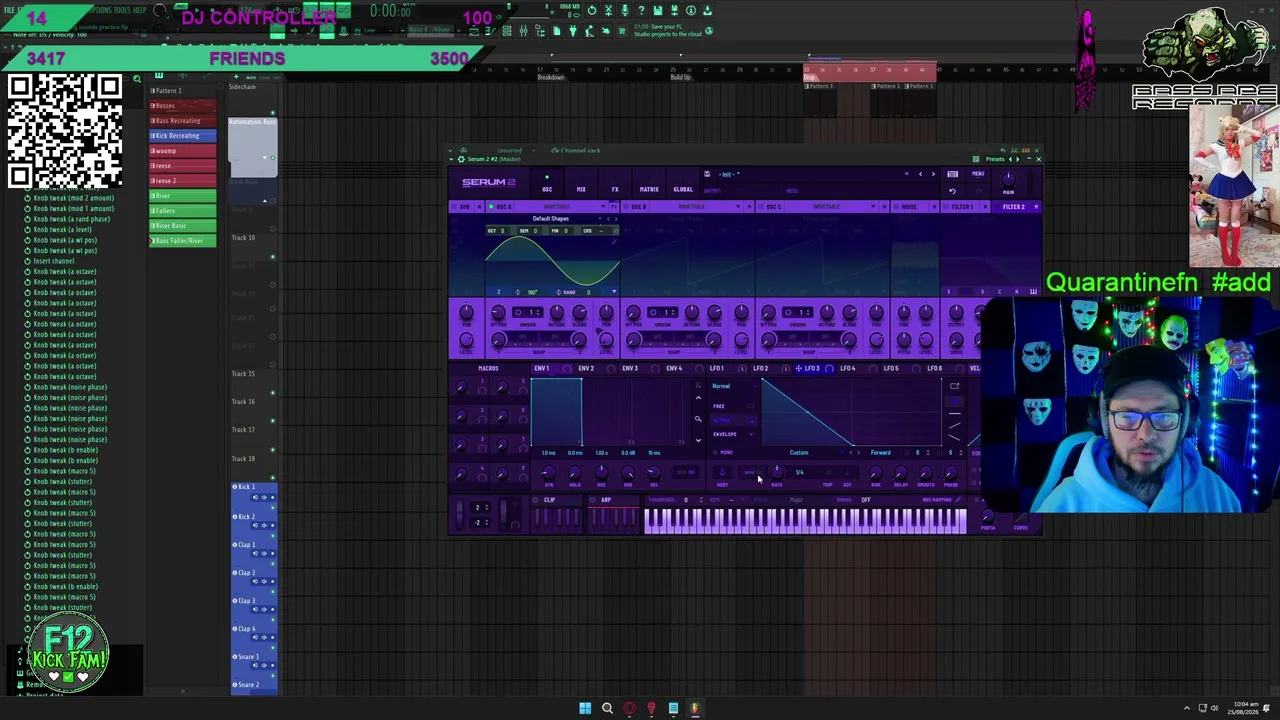This screenshot has height=720, width=1280.
Task: Open the OSC A WAVETABLE type dropdown
Action: pos(561,207)
